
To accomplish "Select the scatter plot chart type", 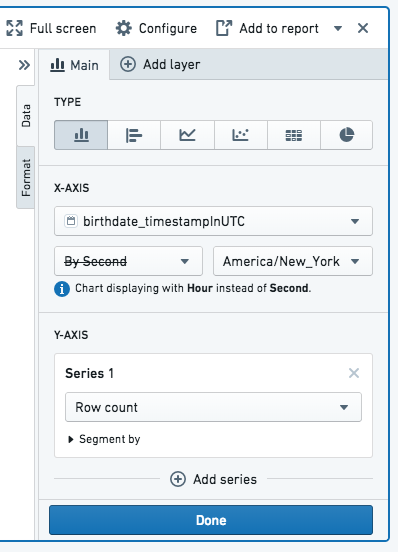I will 241,135.
